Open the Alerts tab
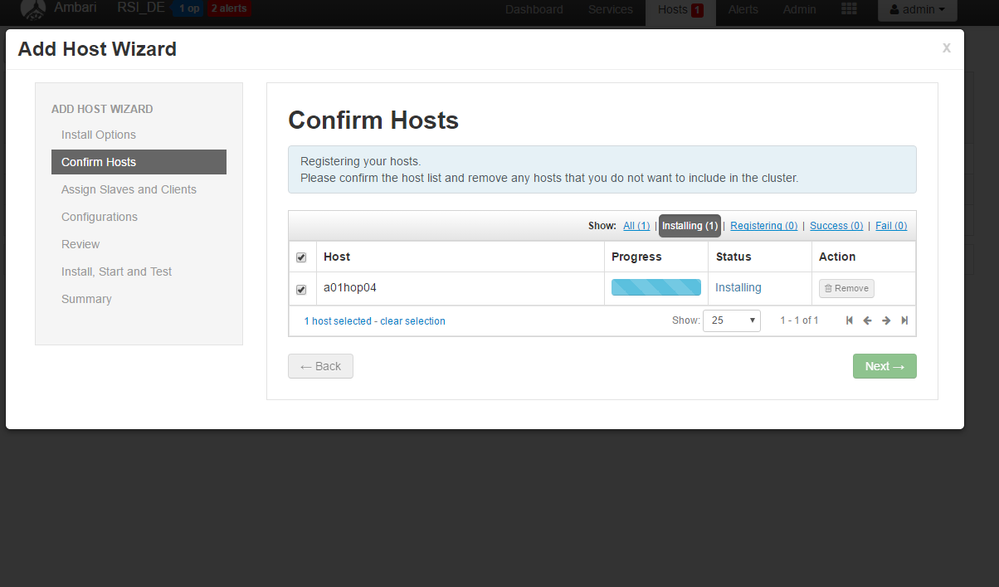 click(743, 10)
